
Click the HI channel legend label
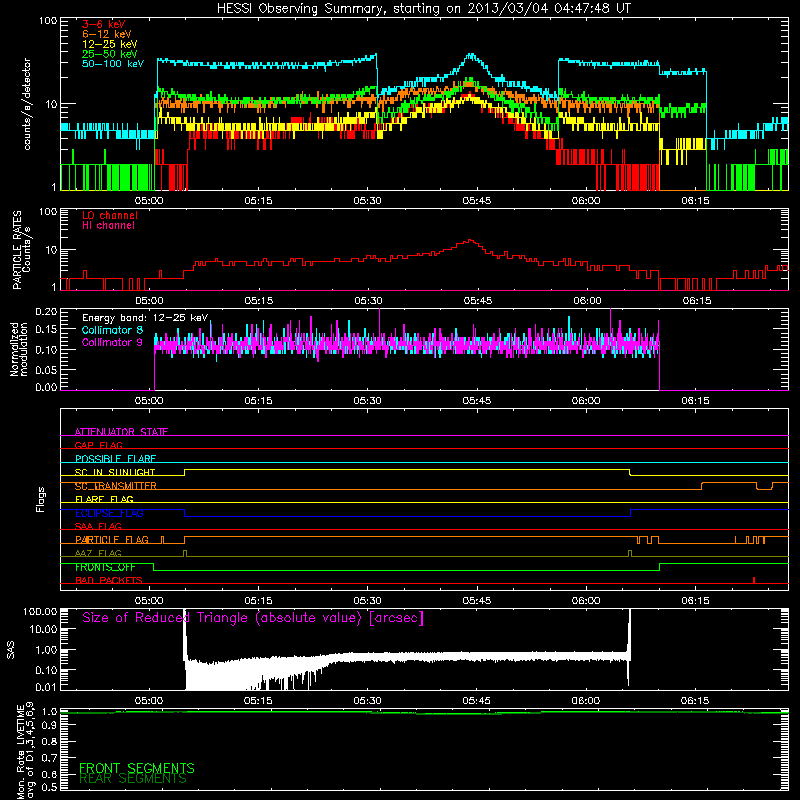tap(108, 226)
